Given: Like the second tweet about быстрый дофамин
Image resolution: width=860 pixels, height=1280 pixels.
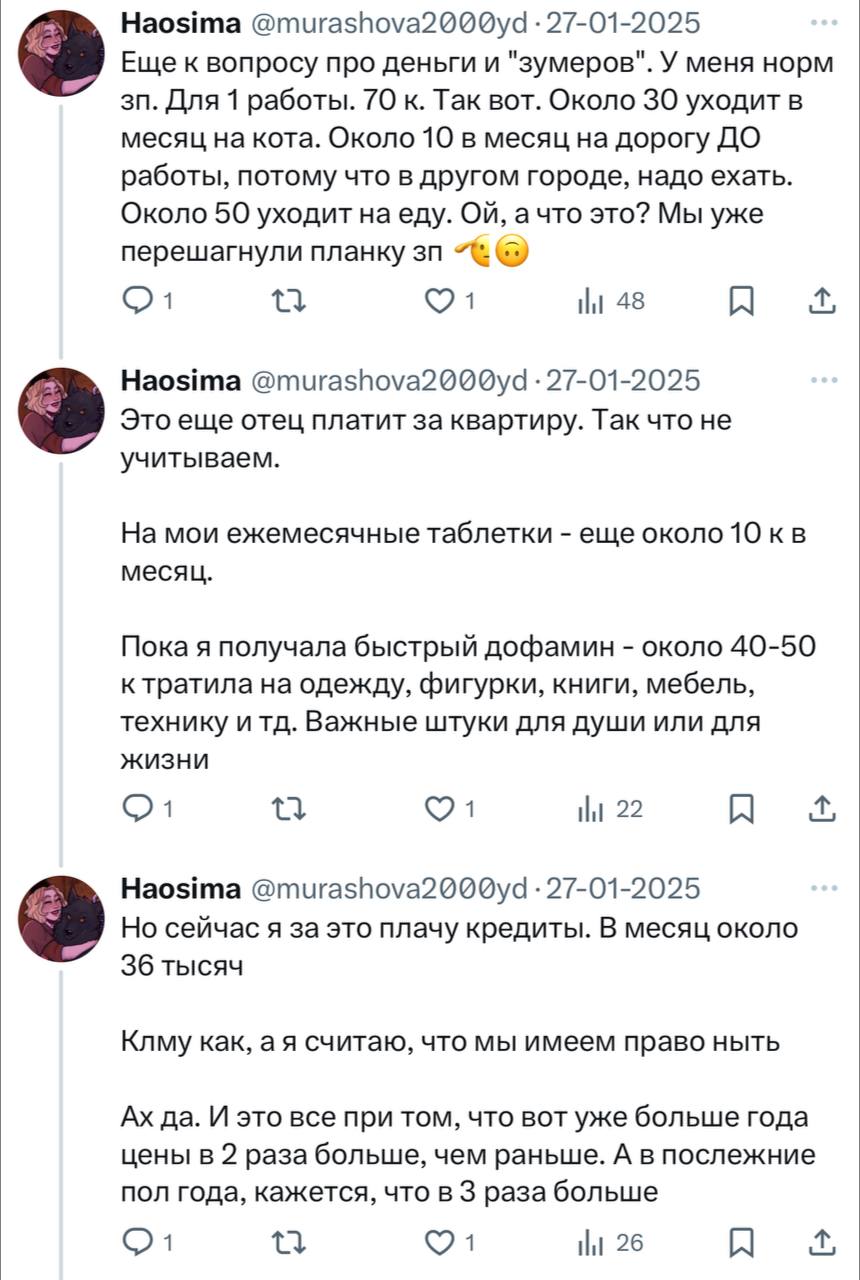Looking at the screenshot, I should pyautogui.click(x=441, y=810).
